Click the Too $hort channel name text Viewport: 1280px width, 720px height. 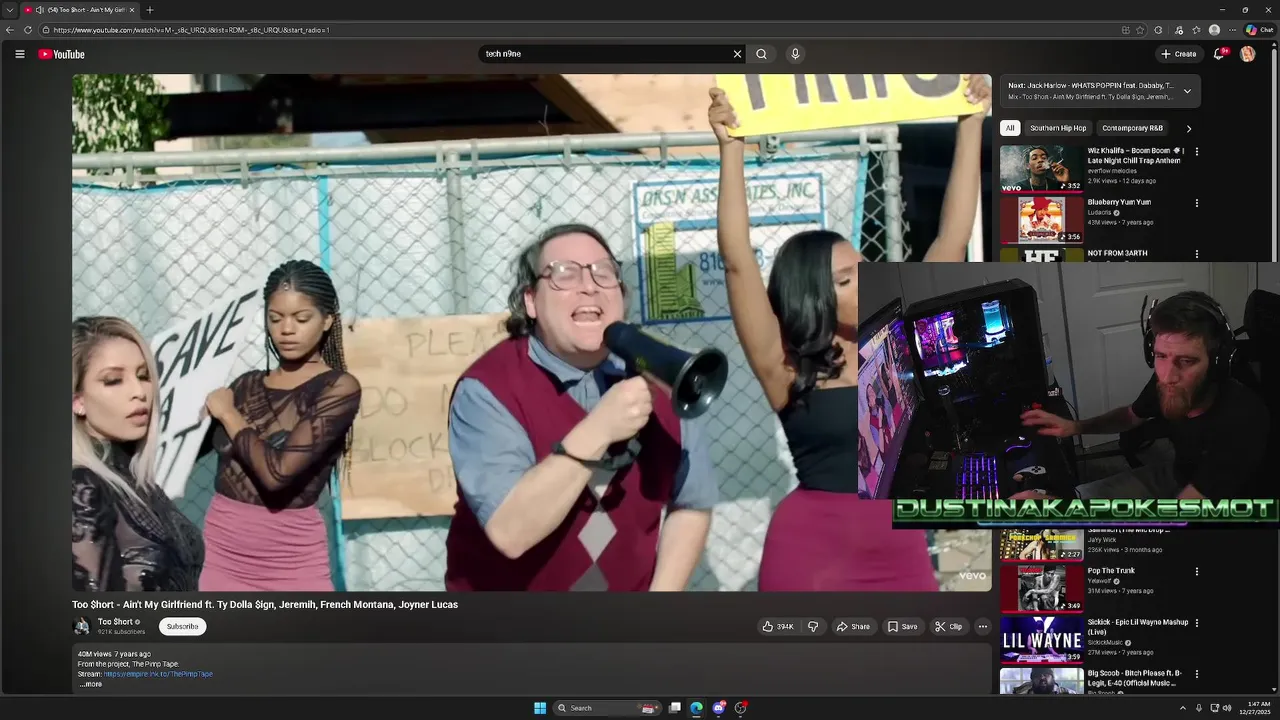pyautogui.click(x=115, y=622)
